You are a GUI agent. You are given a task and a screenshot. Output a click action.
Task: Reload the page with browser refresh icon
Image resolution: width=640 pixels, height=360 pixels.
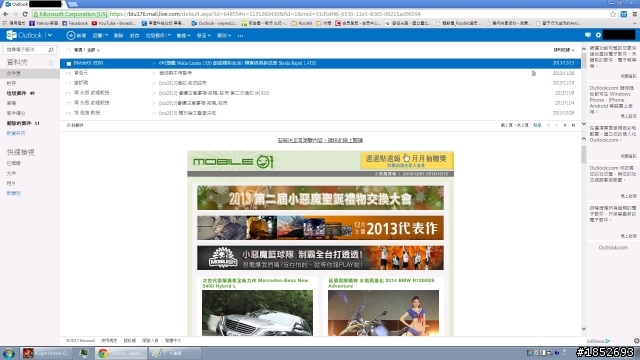click(25, 14)
